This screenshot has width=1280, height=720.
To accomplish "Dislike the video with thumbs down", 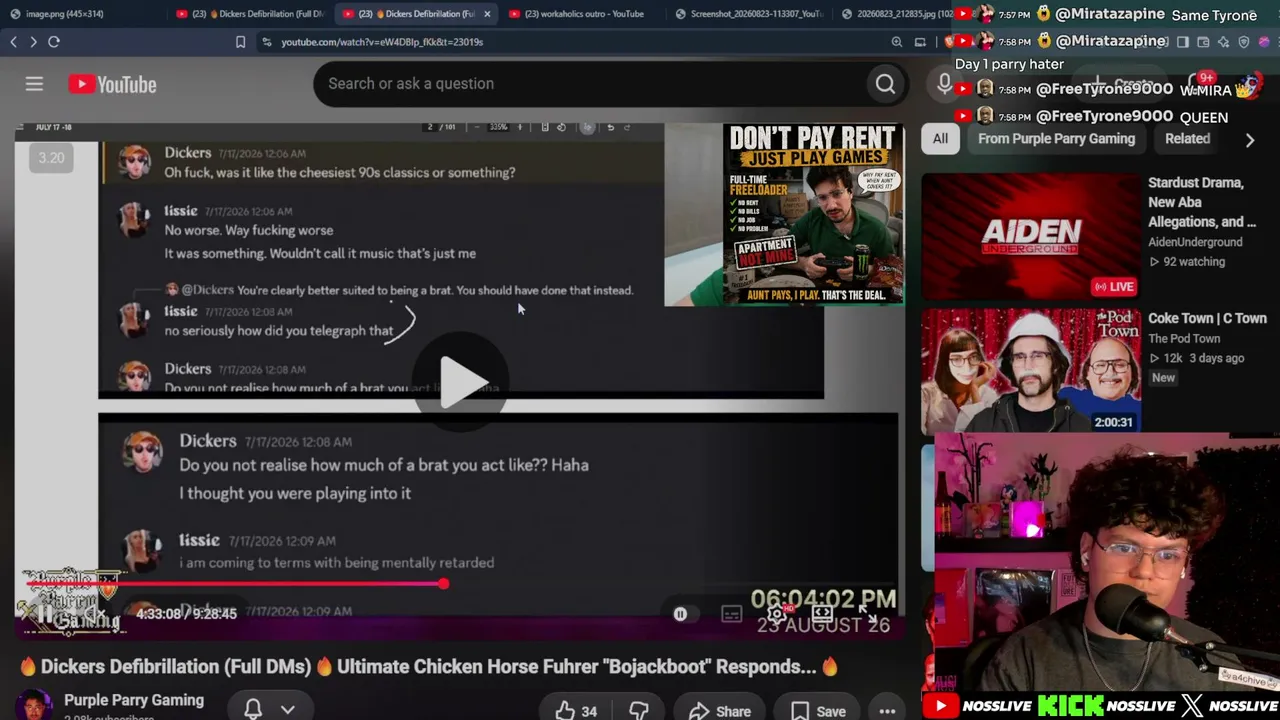I will click(639, 711).
